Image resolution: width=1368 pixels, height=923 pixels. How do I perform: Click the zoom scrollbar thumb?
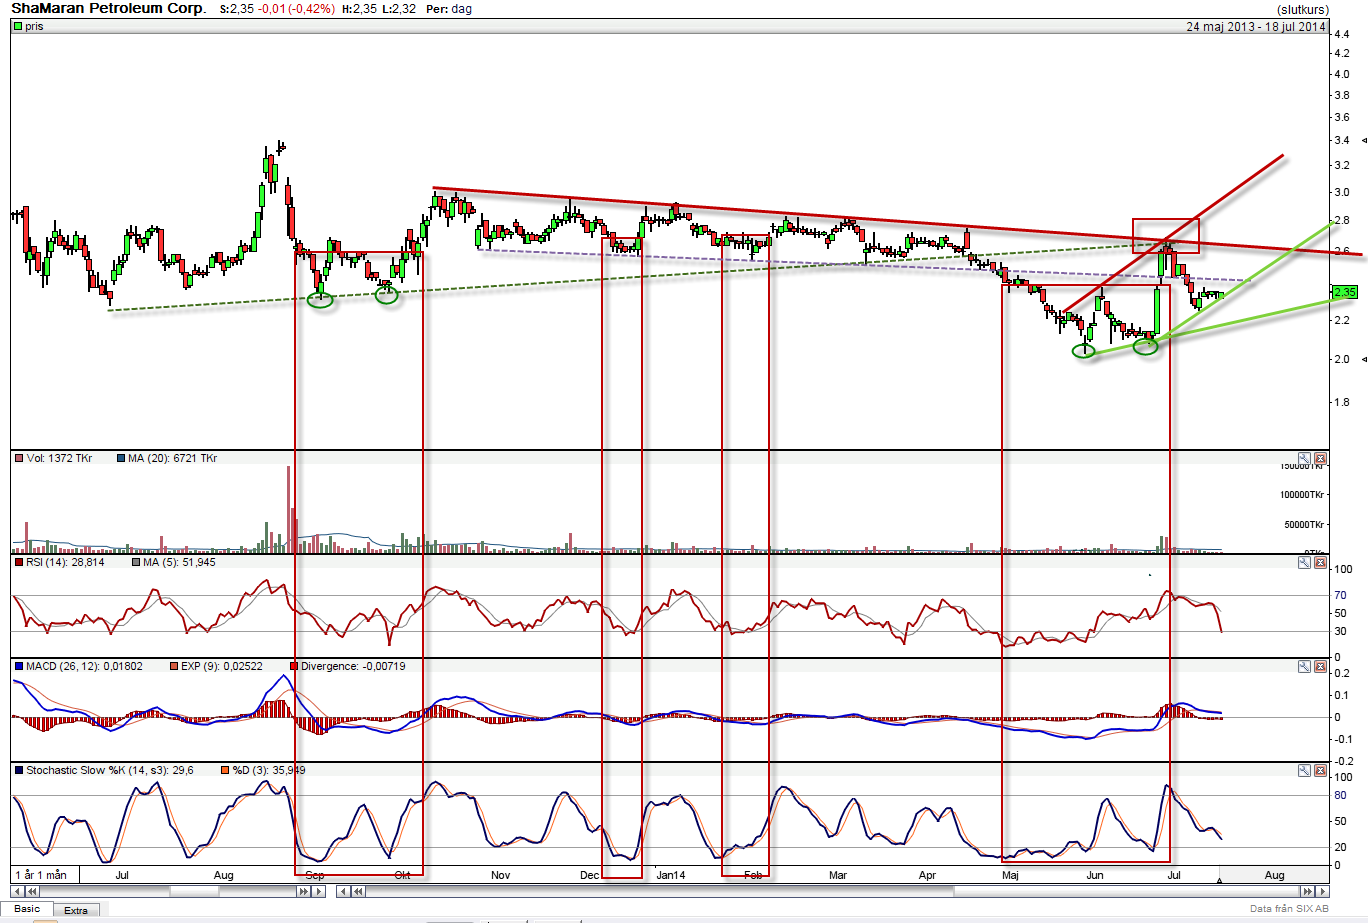[x=194, y=891]
